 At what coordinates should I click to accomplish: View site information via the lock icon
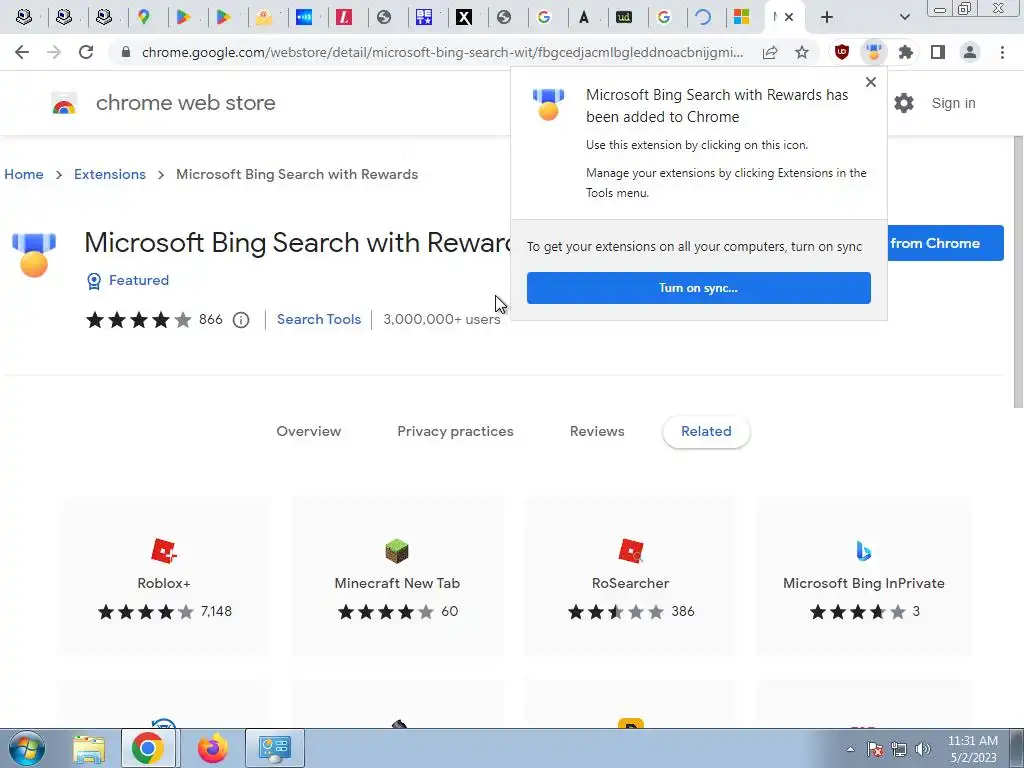[126, 52]
